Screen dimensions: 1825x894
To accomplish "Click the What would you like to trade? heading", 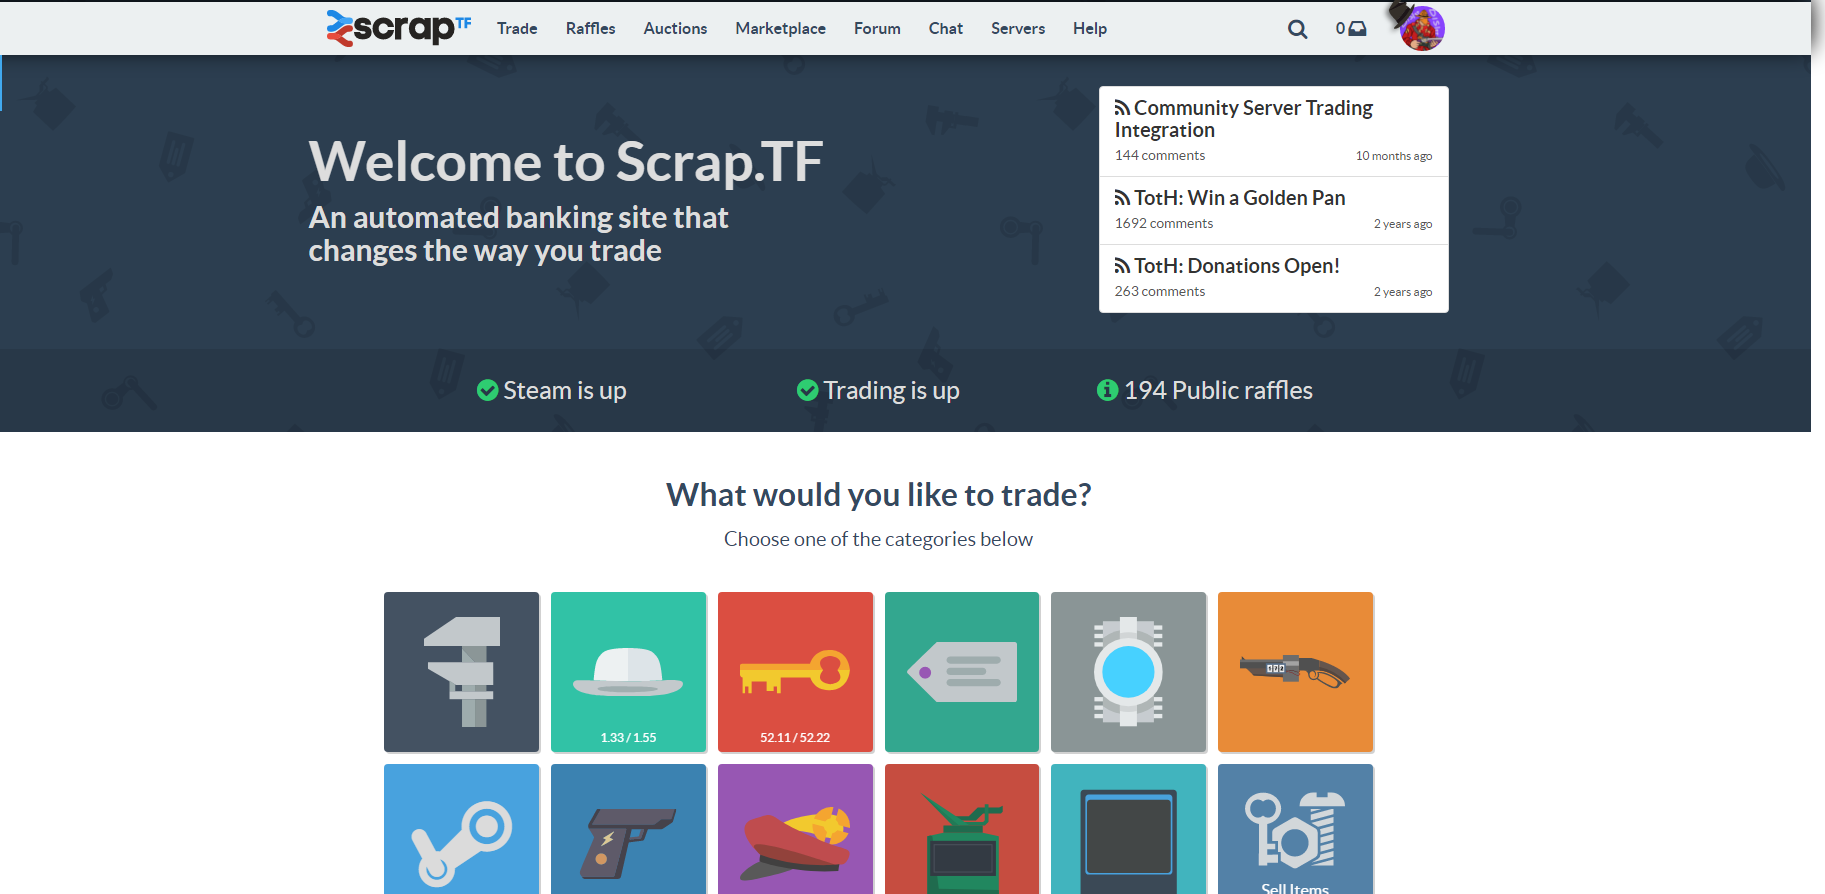I will [879, 495].
